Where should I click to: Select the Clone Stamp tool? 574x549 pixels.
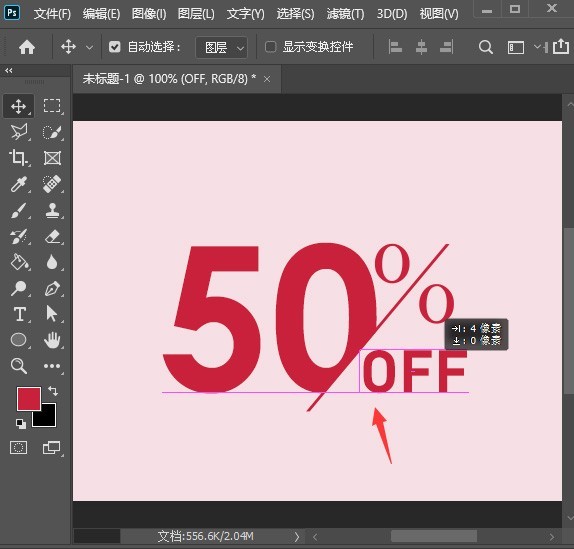click(x=52, y=210)
